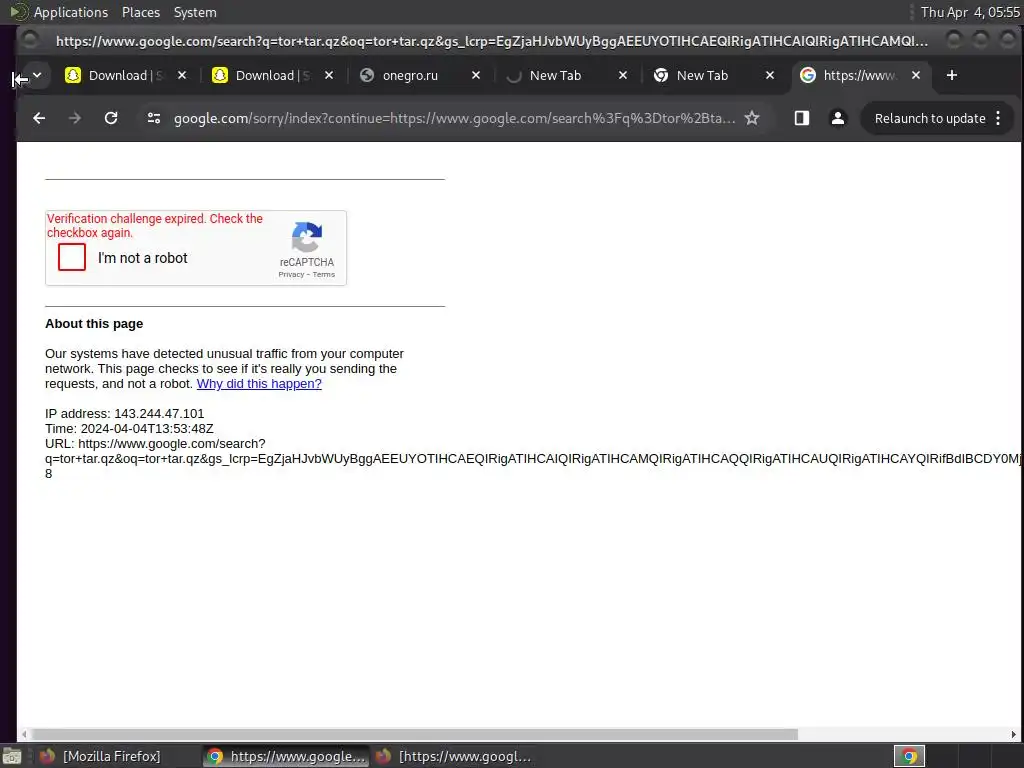This screenshot has width=1024, height=768.
Task: Click Relaunch to update button
Action: pos(929,118)
